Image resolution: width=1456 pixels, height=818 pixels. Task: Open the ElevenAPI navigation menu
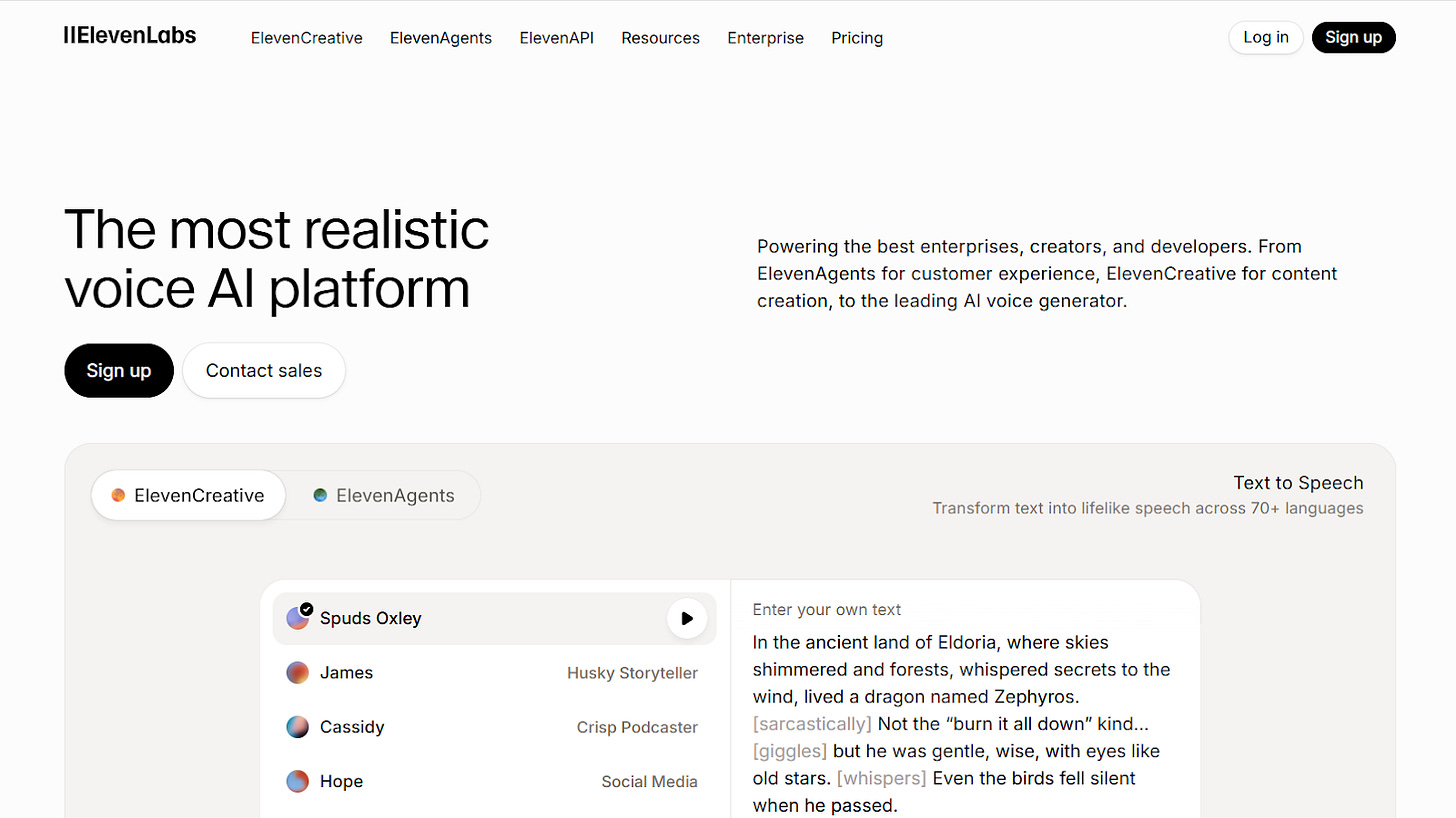[x=557, y=38]
